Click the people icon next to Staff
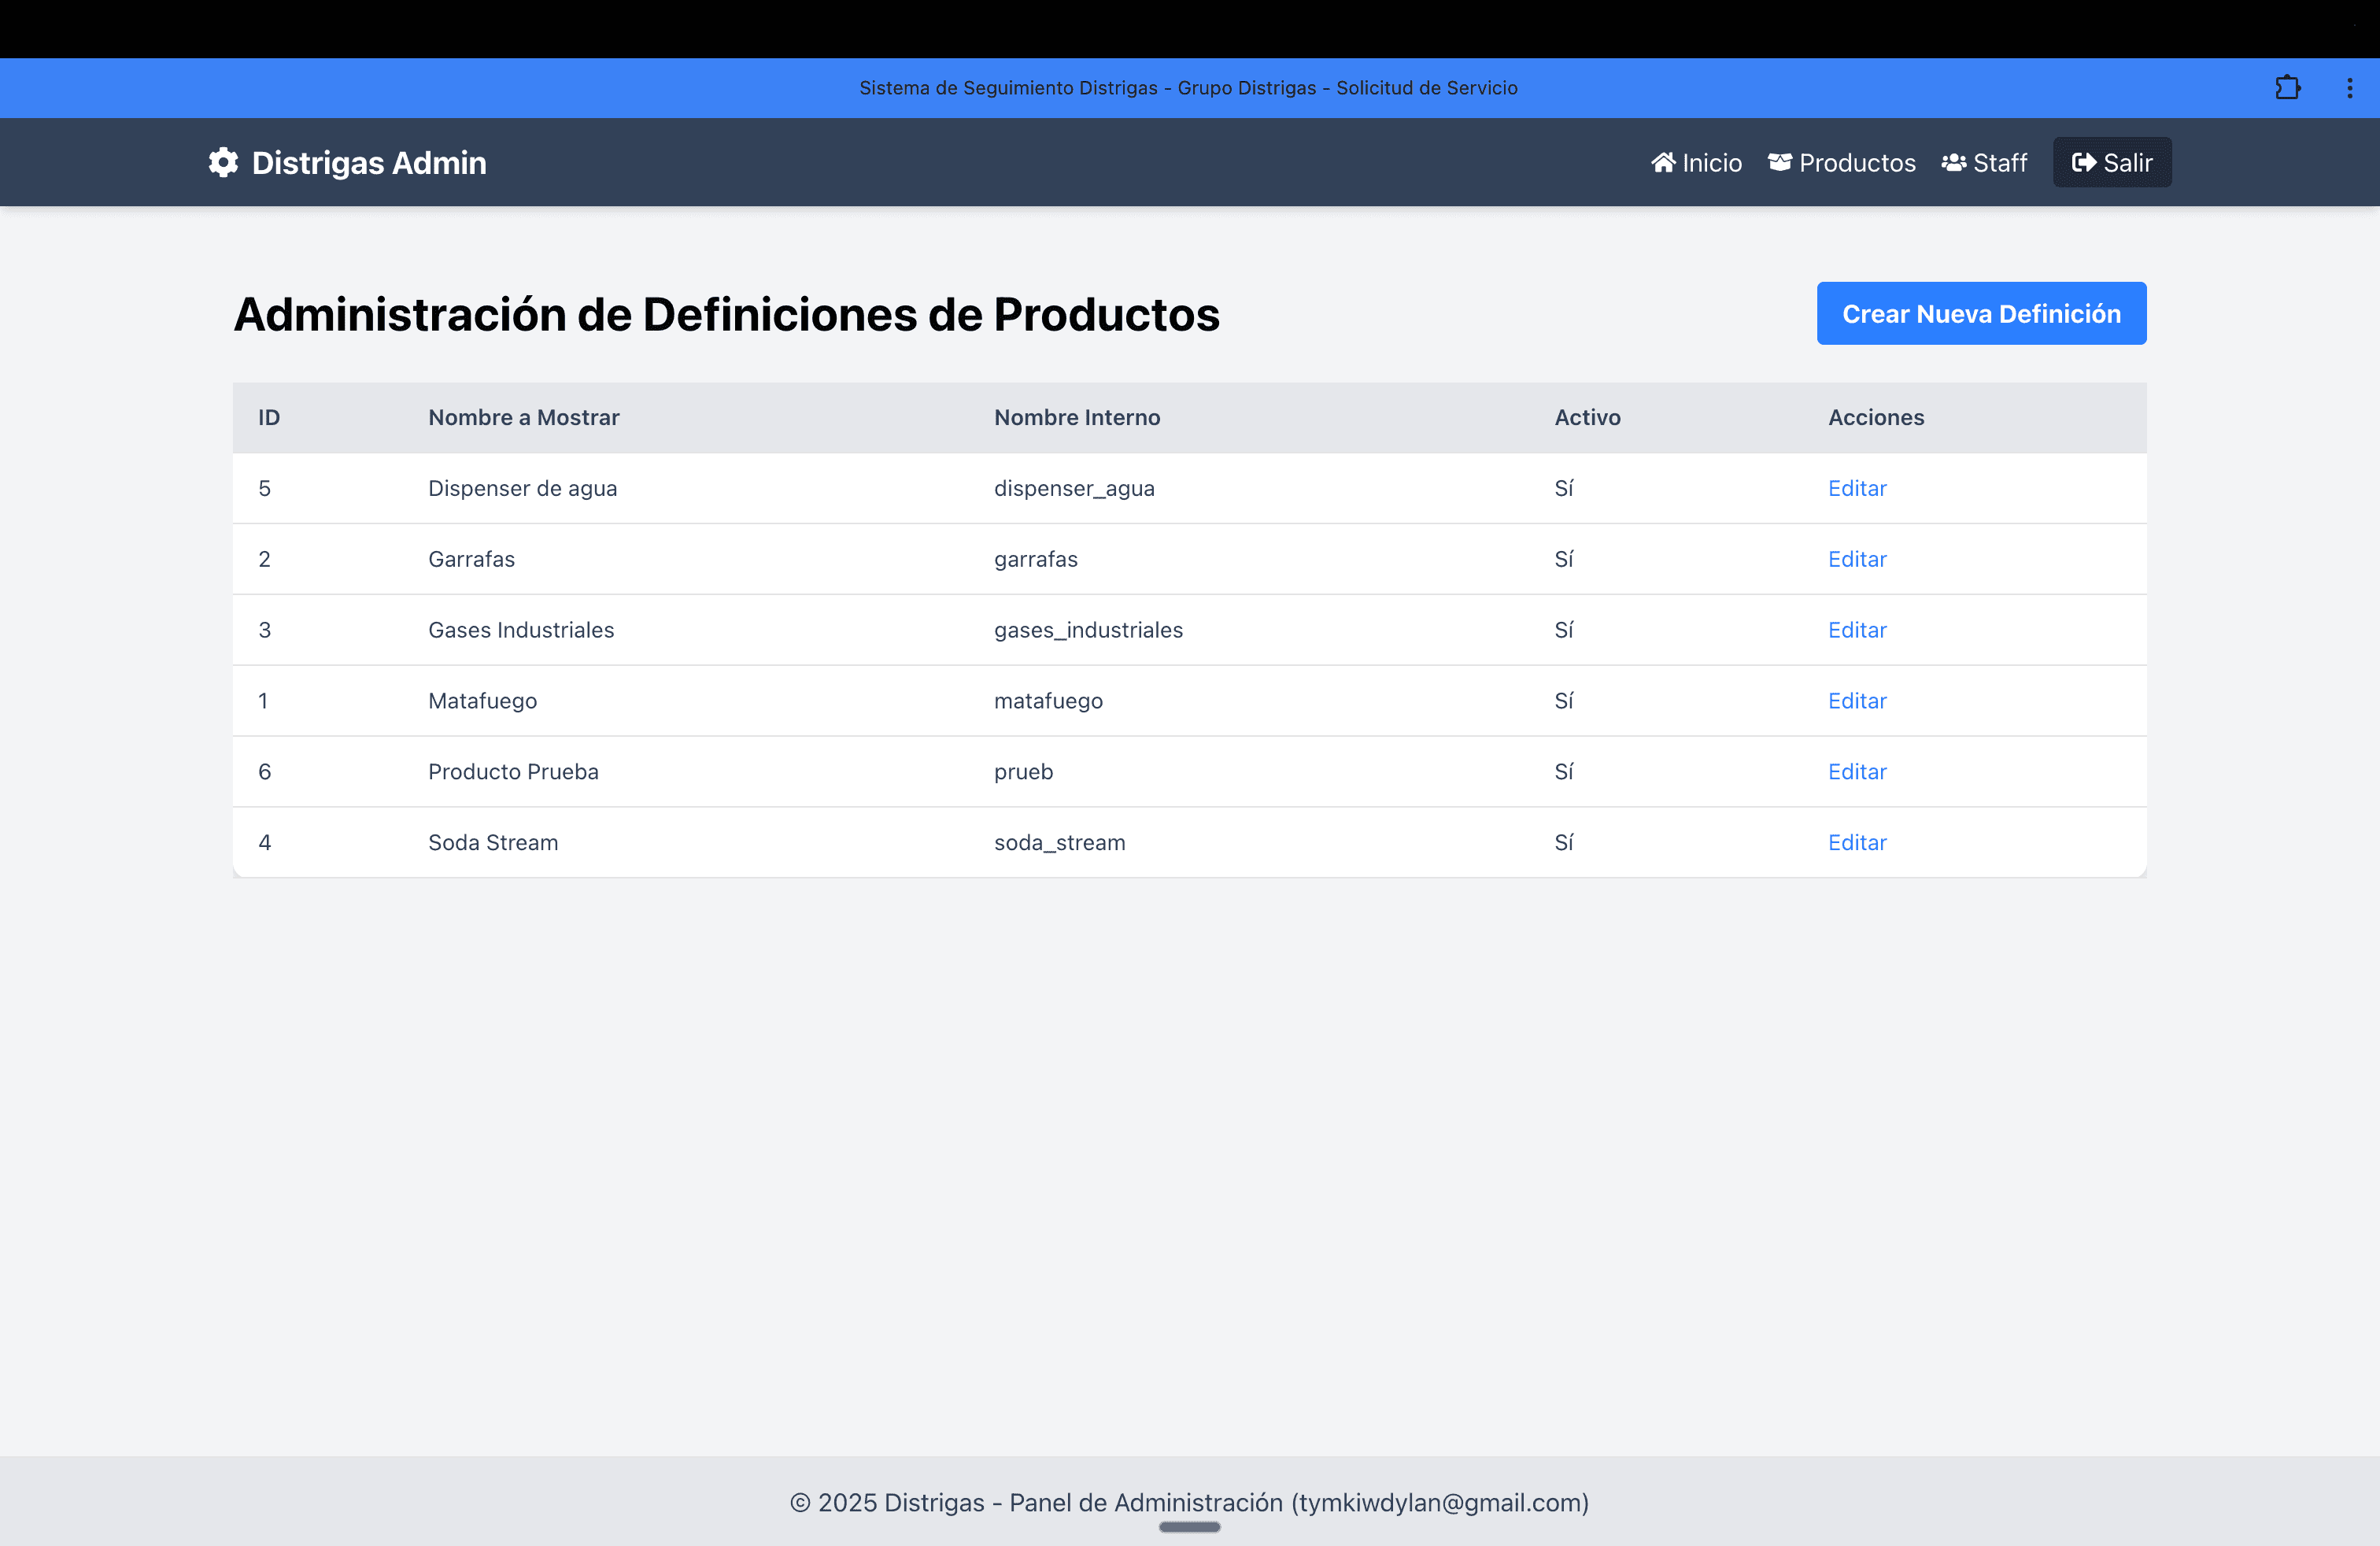 (1954, 162)
